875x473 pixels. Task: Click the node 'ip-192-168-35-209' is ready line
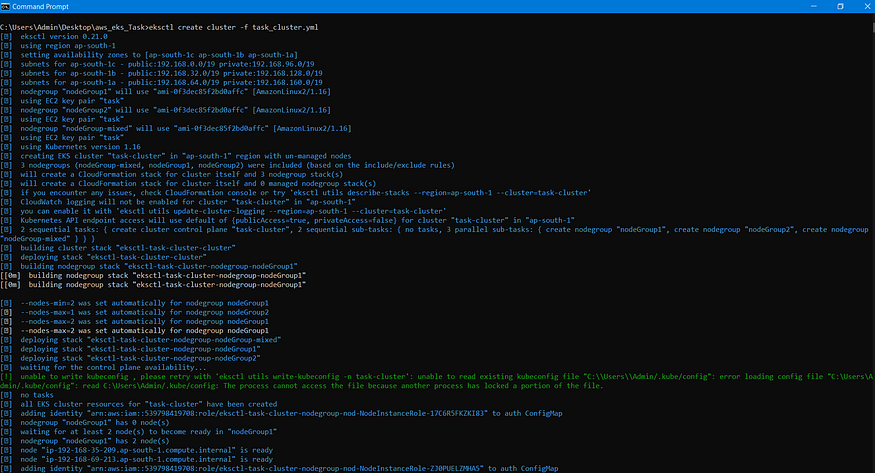point(147,450)
